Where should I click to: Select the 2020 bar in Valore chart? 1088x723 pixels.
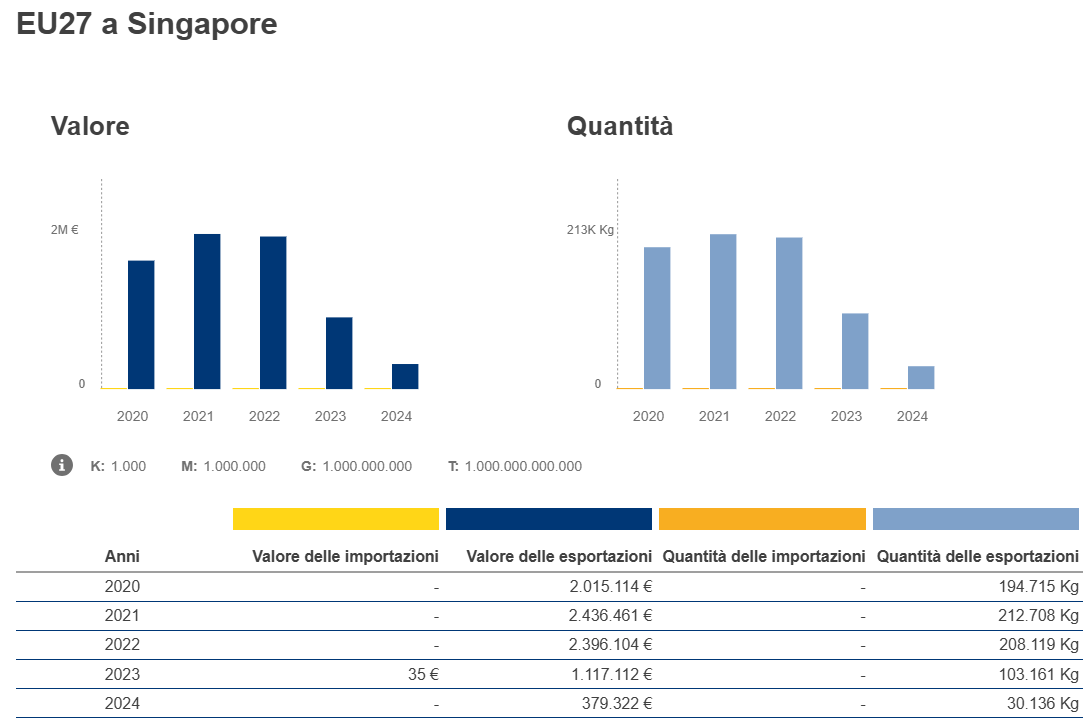coord(141,324)
